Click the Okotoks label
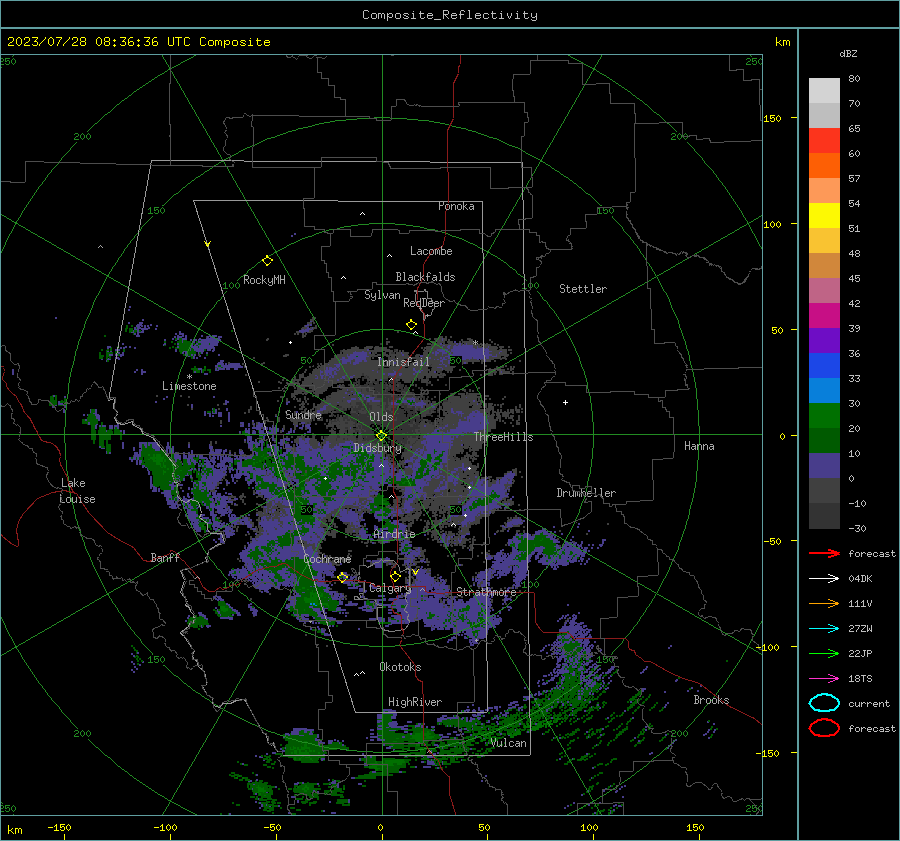The width and height of the screenshot is (900, 841). (400, 667)
